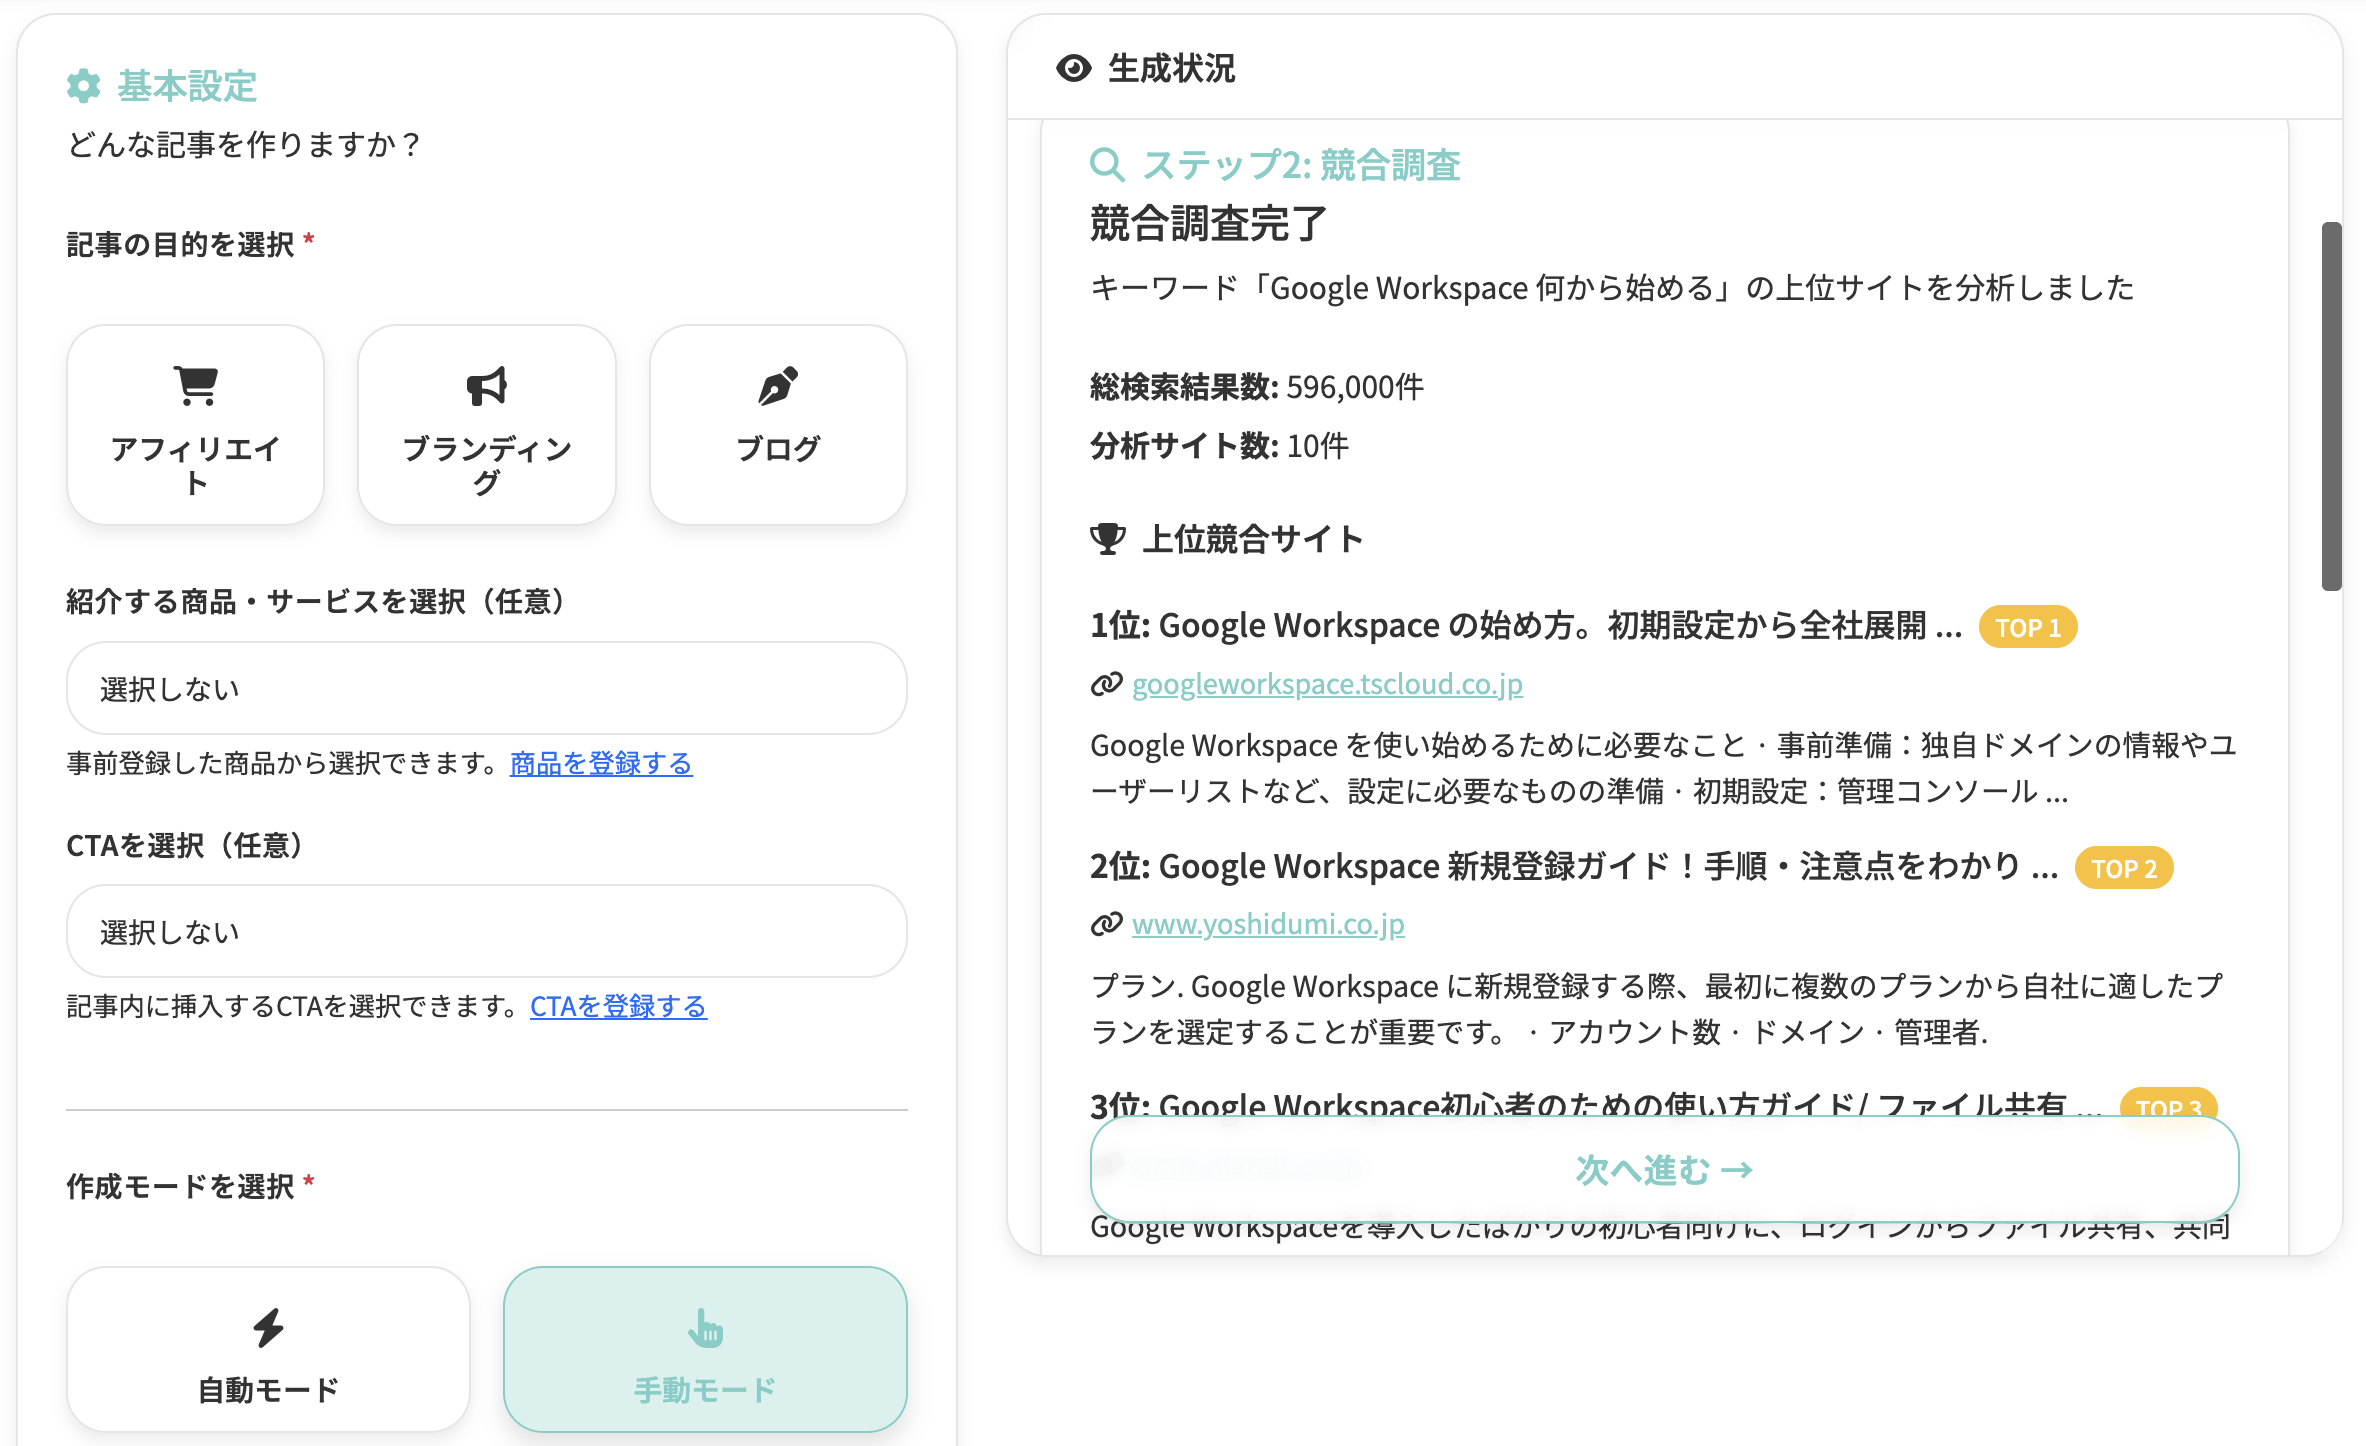Screen dimensions: 2366x1446
Task: Click the trophy icon beside 上位競合サイト
Action: click(x=1106, y=538)
